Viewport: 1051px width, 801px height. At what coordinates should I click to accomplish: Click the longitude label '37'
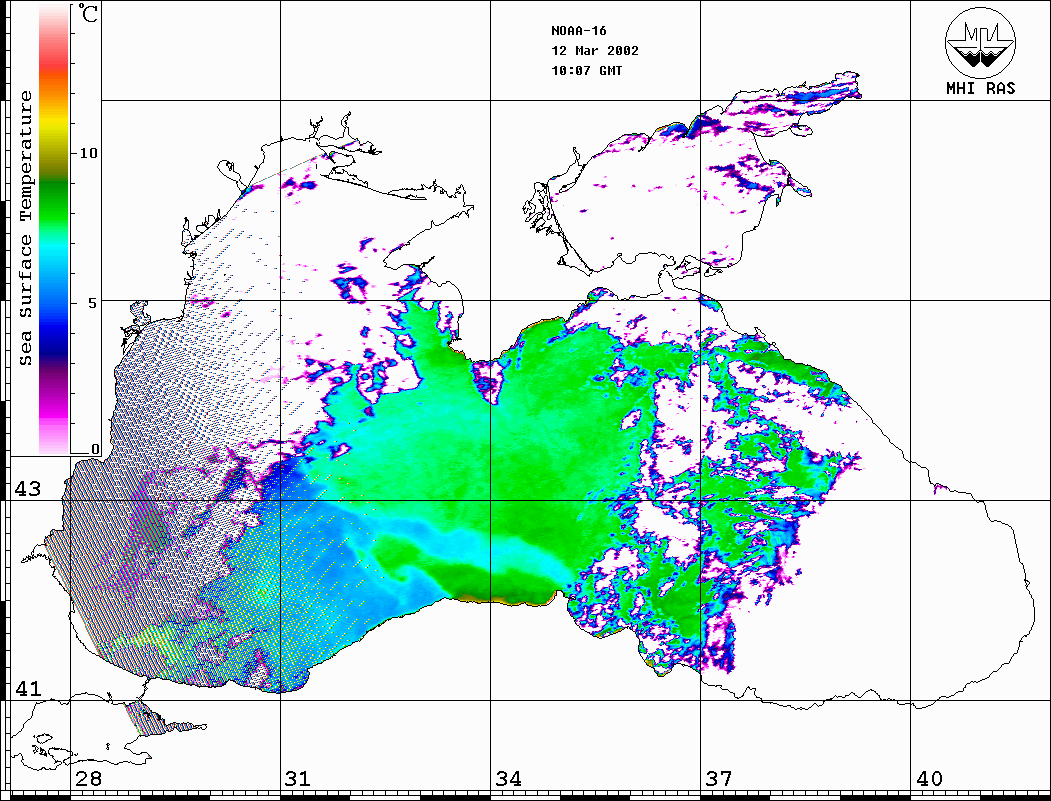click(719, 779)
